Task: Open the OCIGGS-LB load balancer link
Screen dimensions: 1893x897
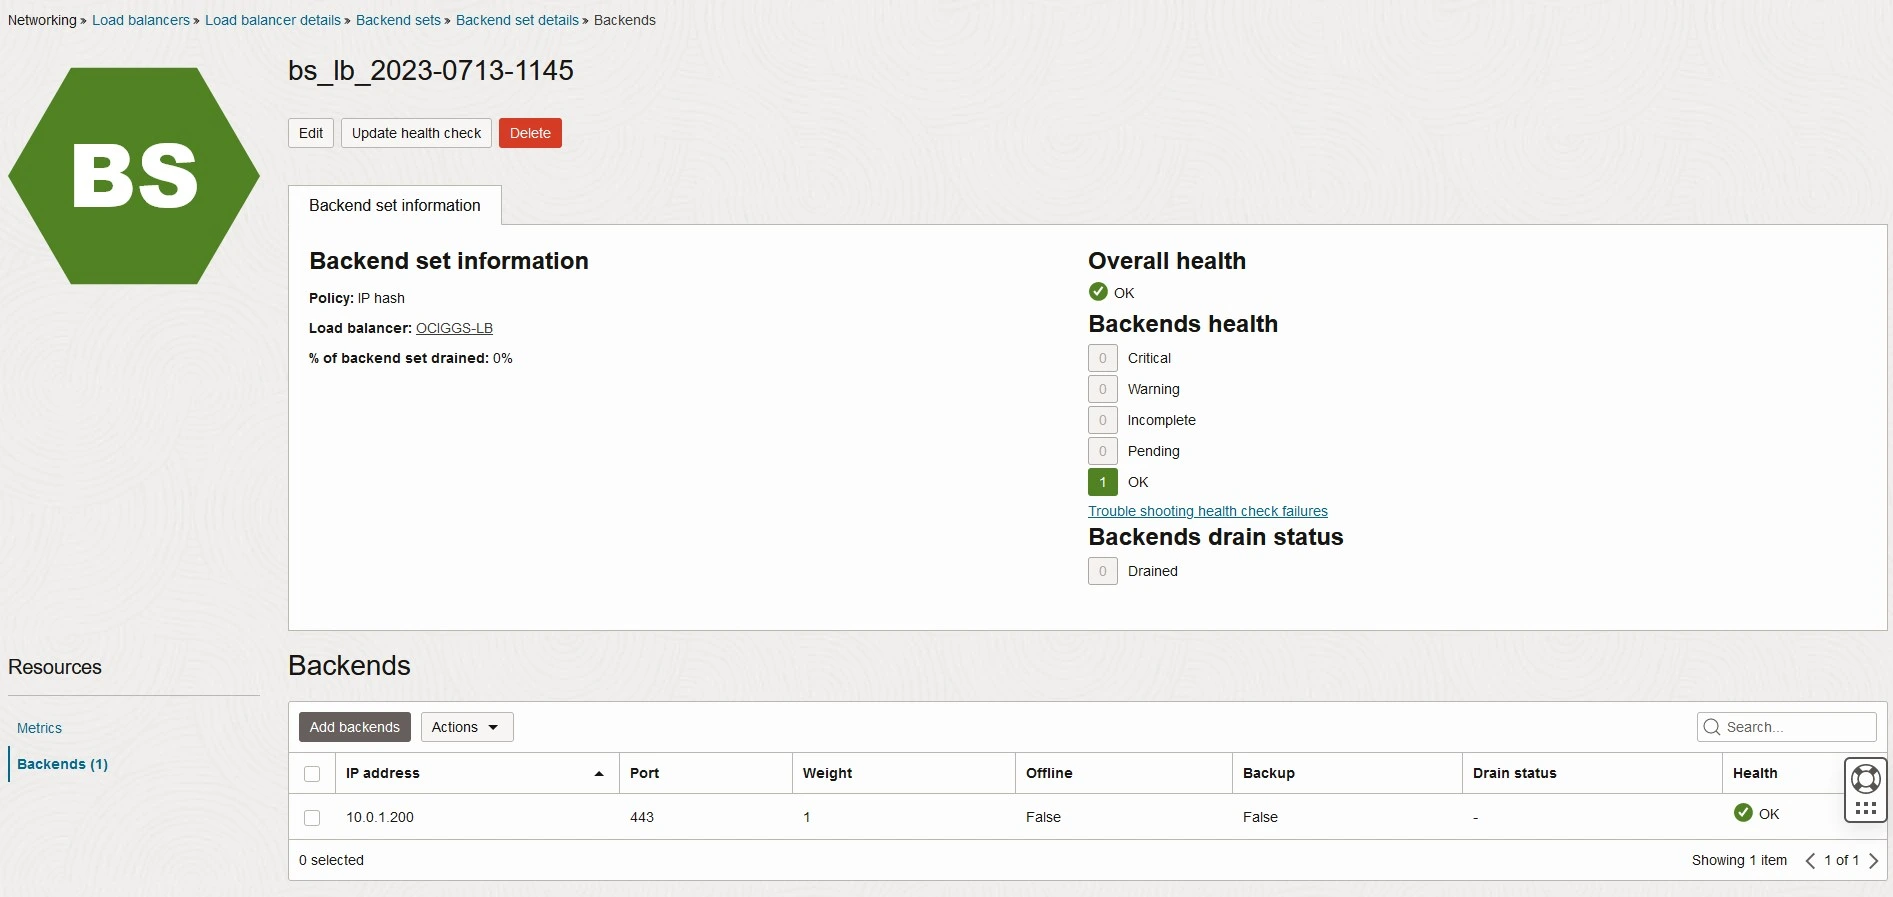Action: [454, 328]
